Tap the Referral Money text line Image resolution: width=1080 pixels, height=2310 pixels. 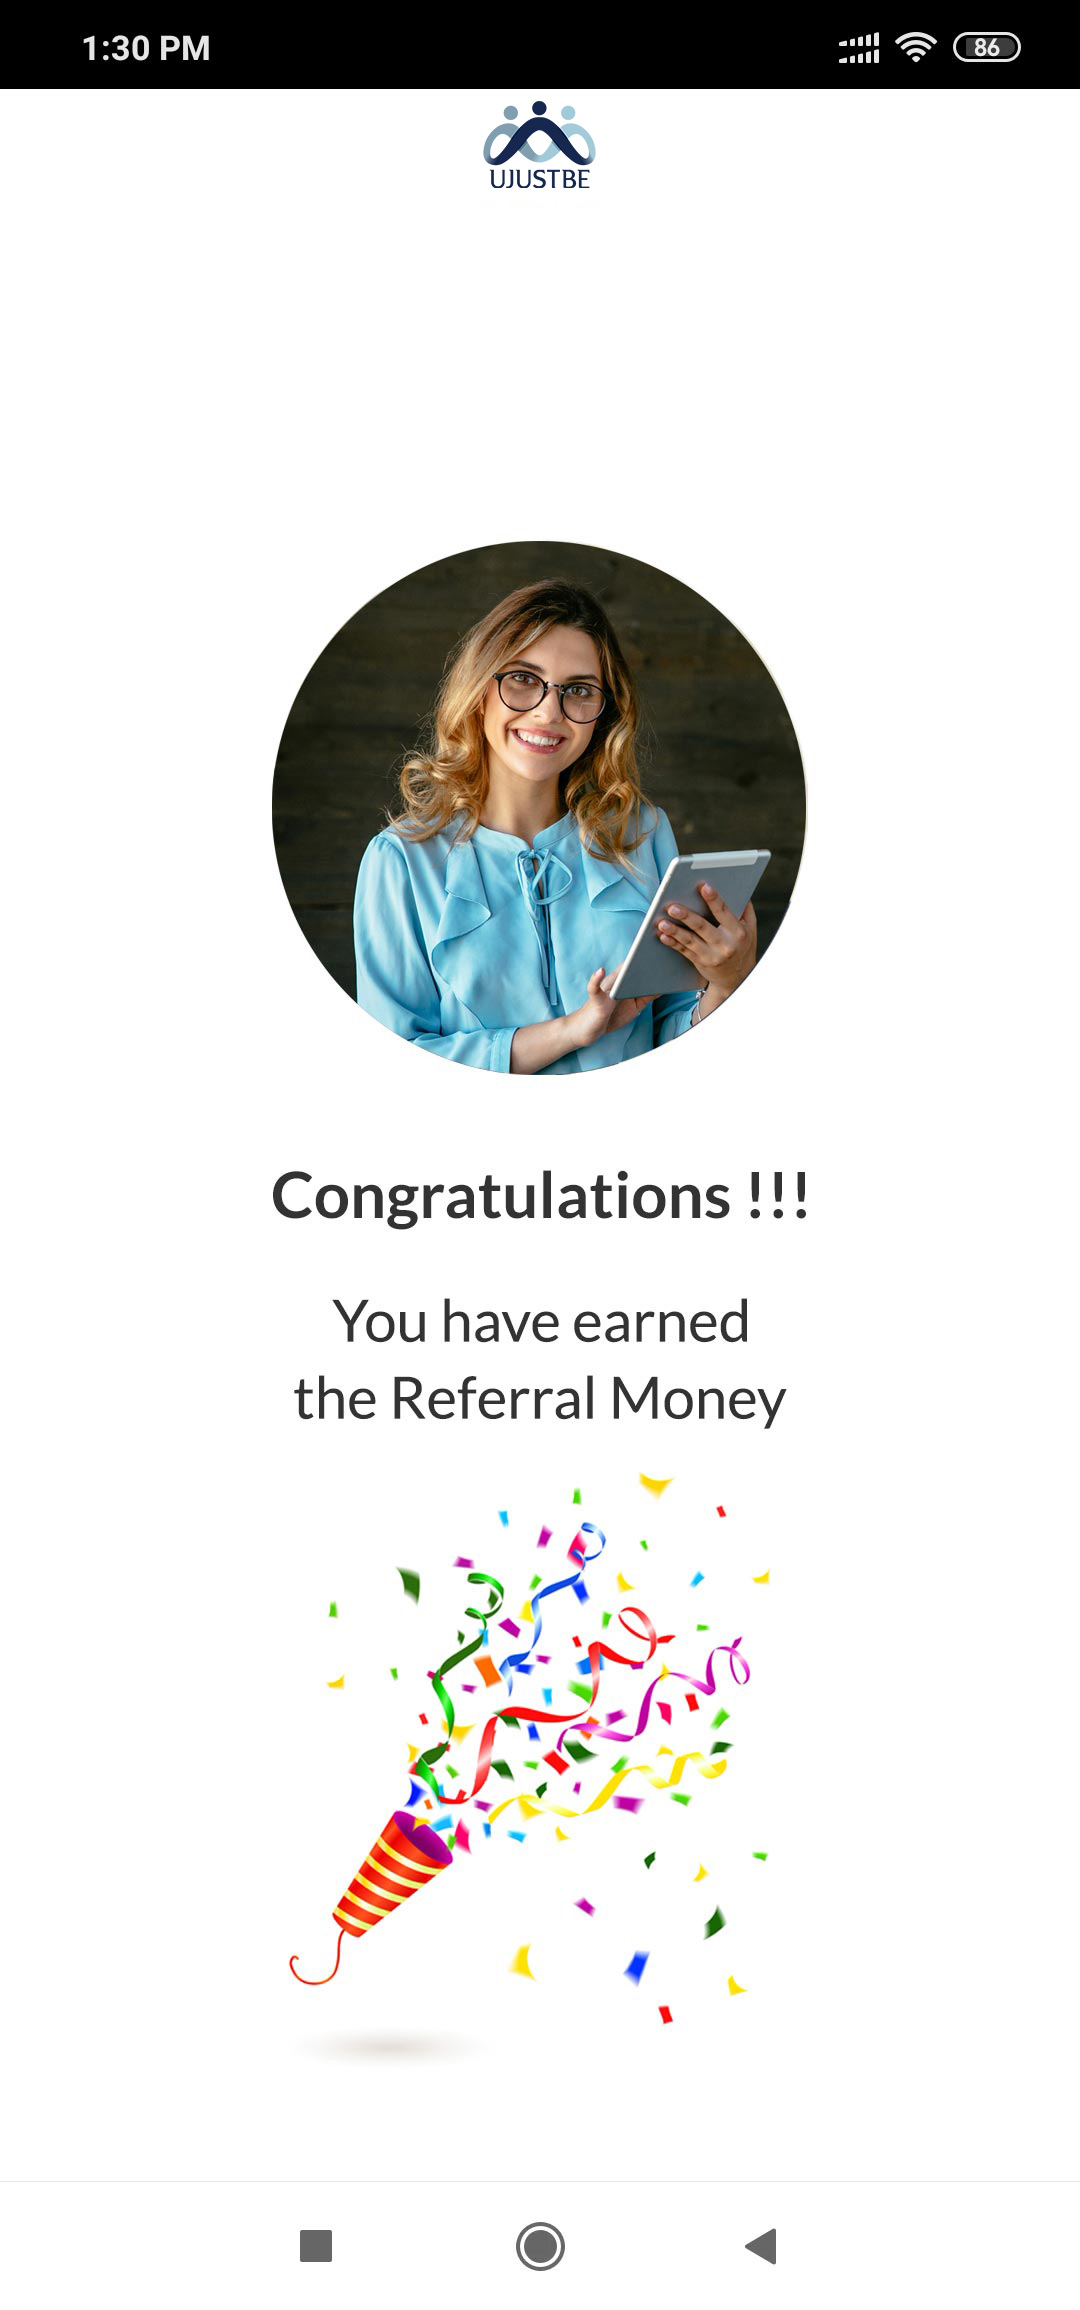tap(540, 1398)
